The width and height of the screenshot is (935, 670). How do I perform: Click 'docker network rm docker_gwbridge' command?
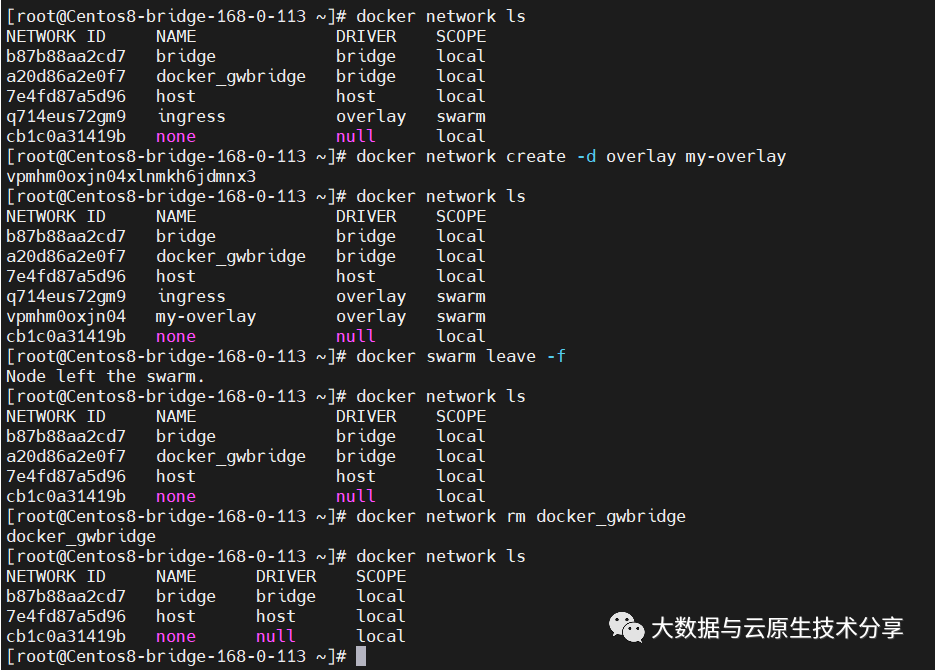click(520, 516)
